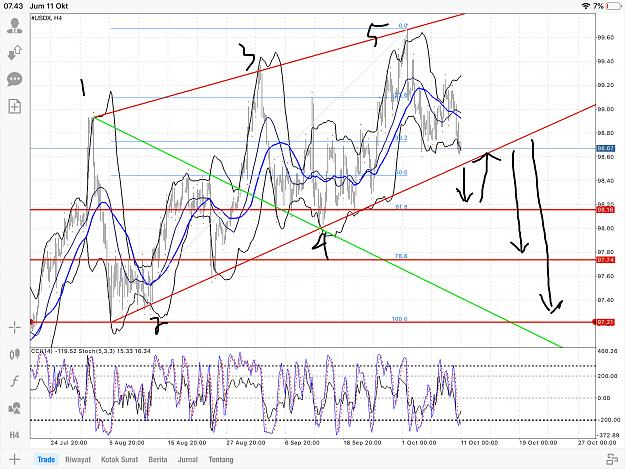The width and height of the screenshot is (625, 469).
Task: Tap the layout icon at bottom right
Action: tap(611, 459)
